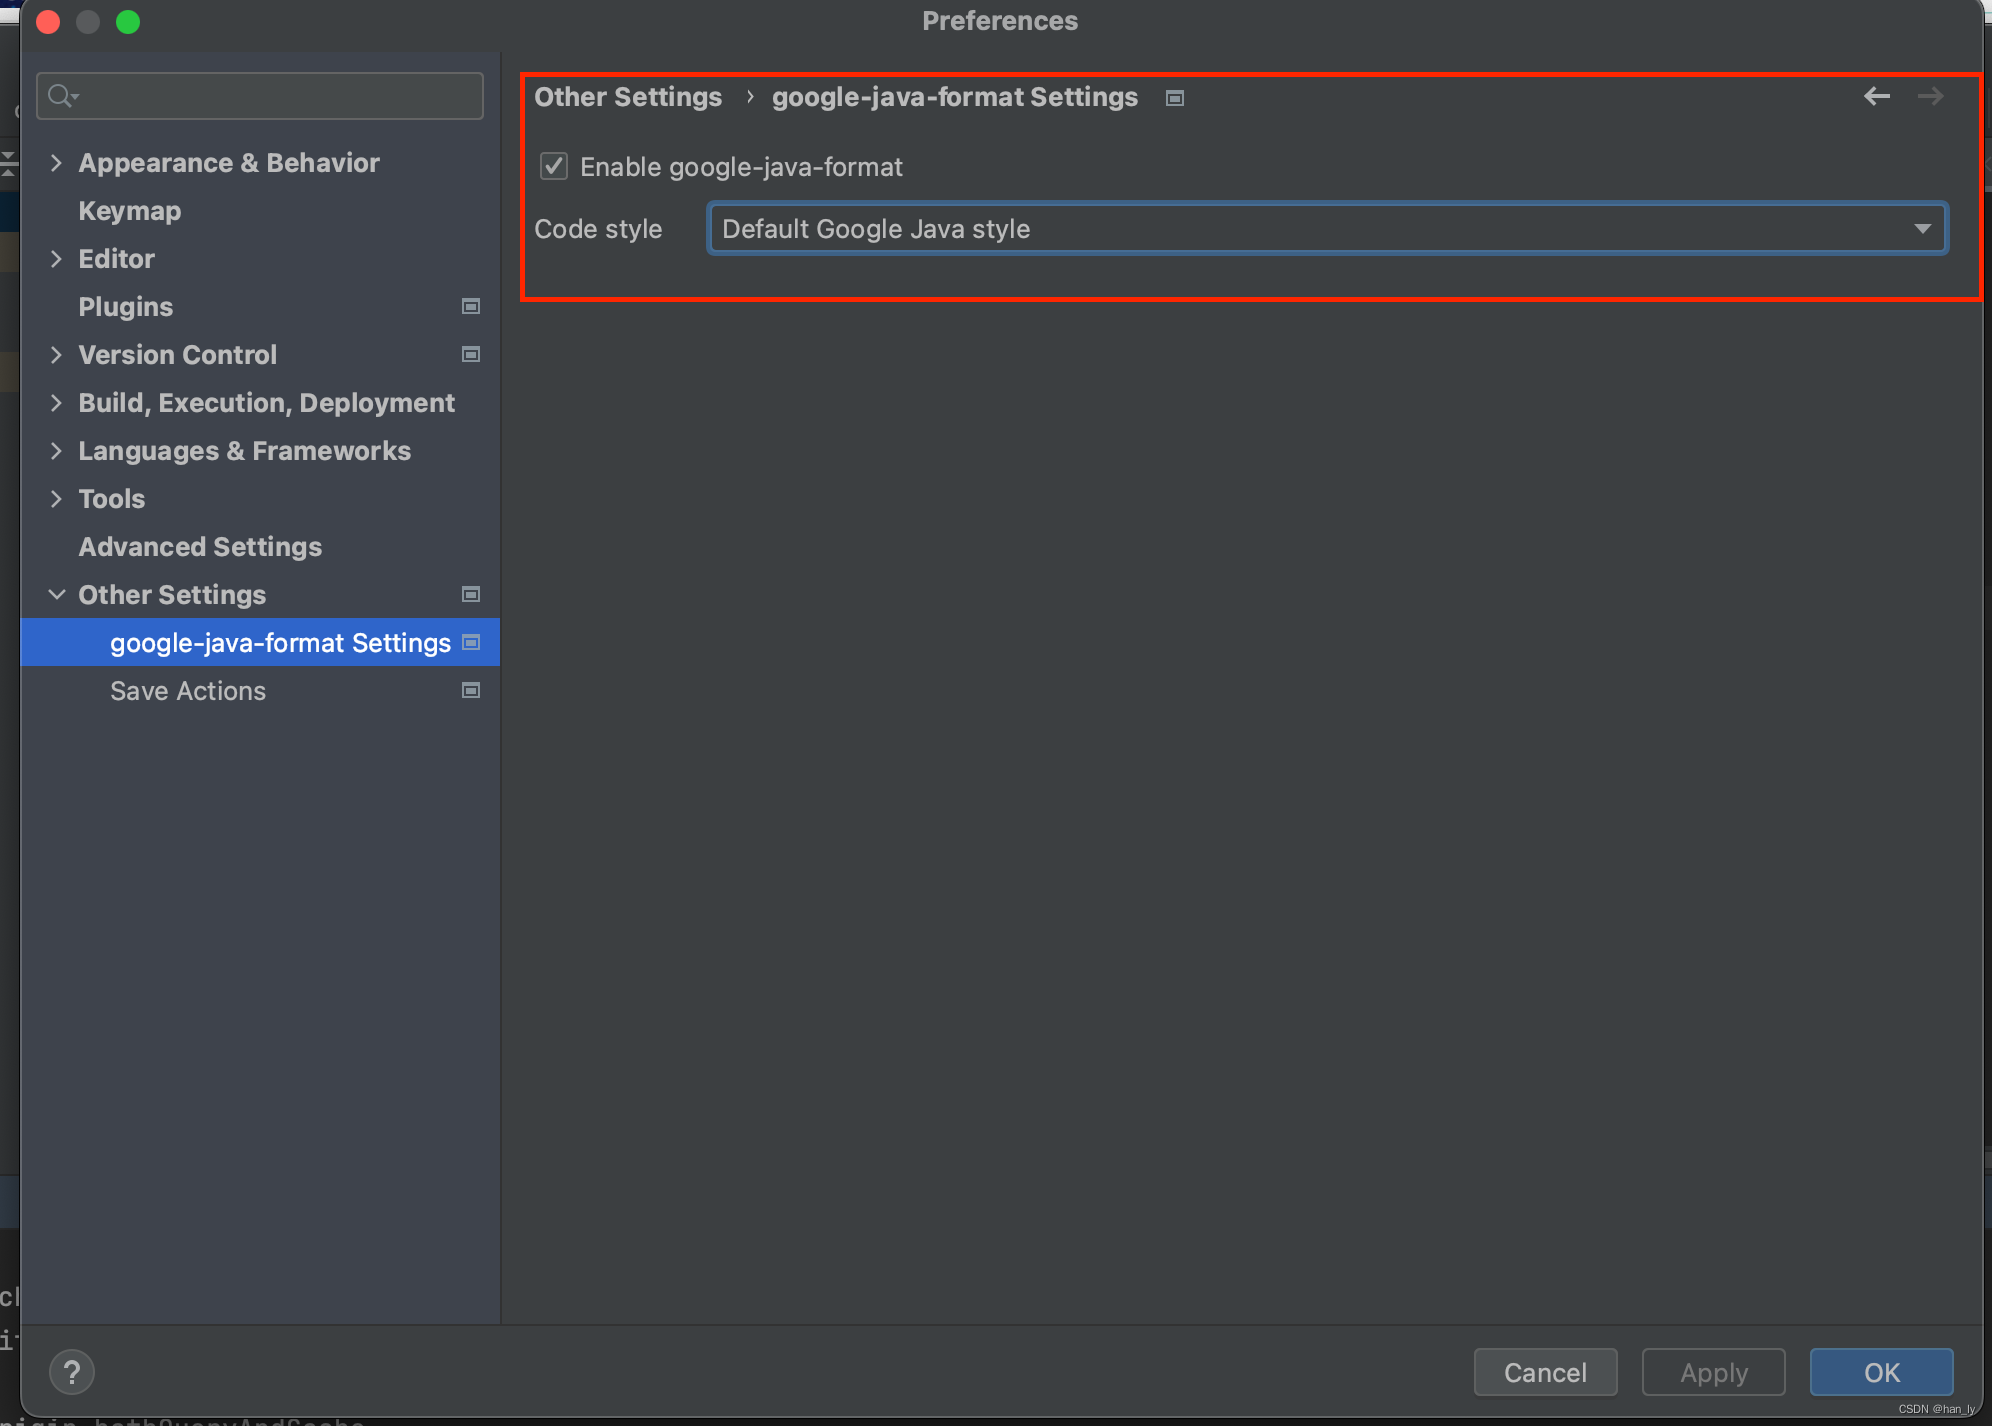Expand Appearance & Behavior section
The height and width of the screenshot is (1426, 1992).
tap(56, 163)
